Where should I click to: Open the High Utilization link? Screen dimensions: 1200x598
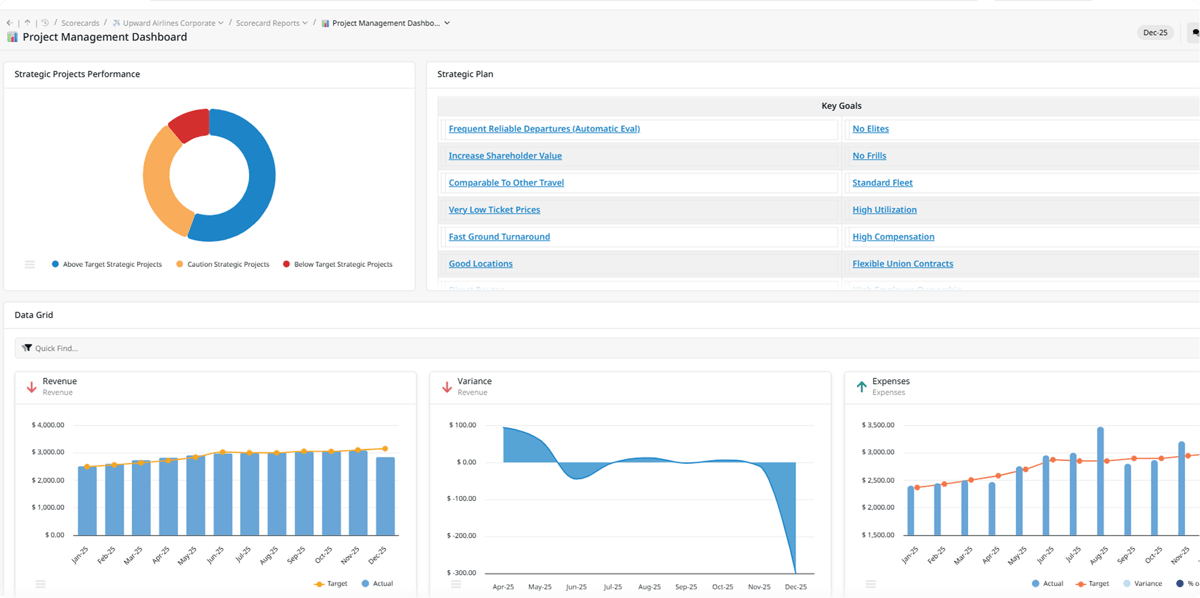tap(884, 210)
